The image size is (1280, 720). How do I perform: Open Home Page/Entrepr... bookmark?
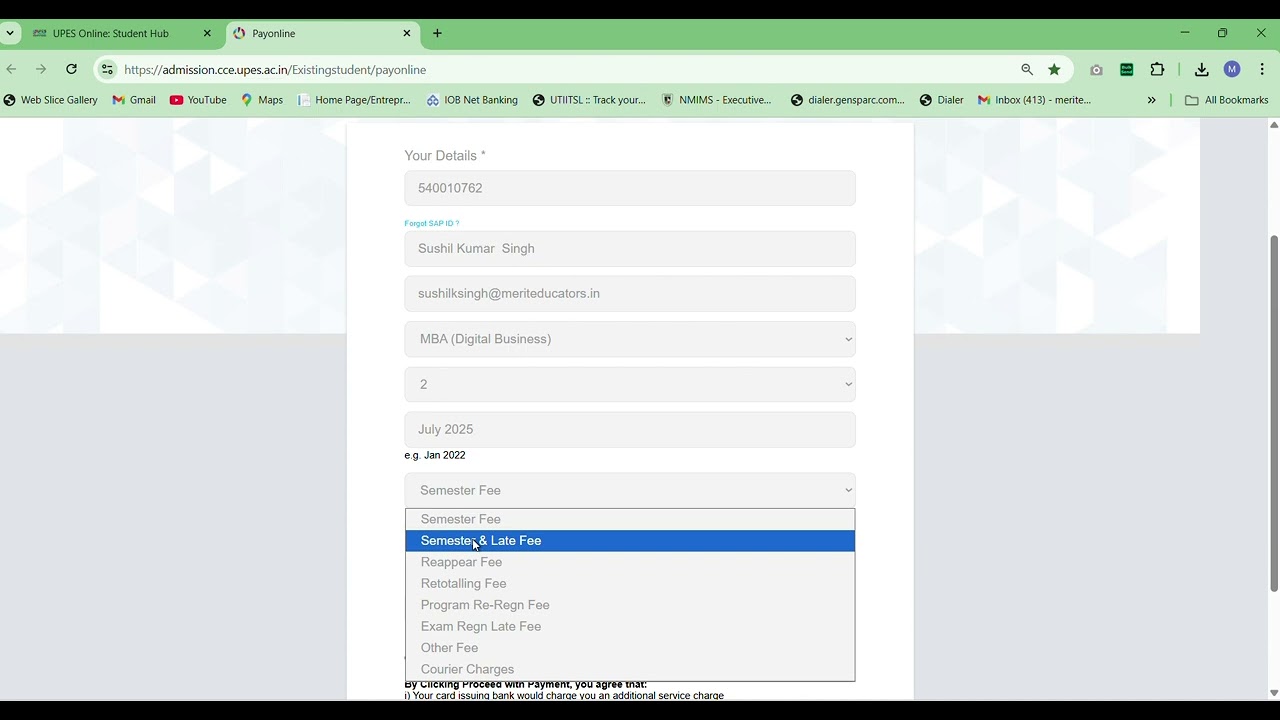point(354,100)
